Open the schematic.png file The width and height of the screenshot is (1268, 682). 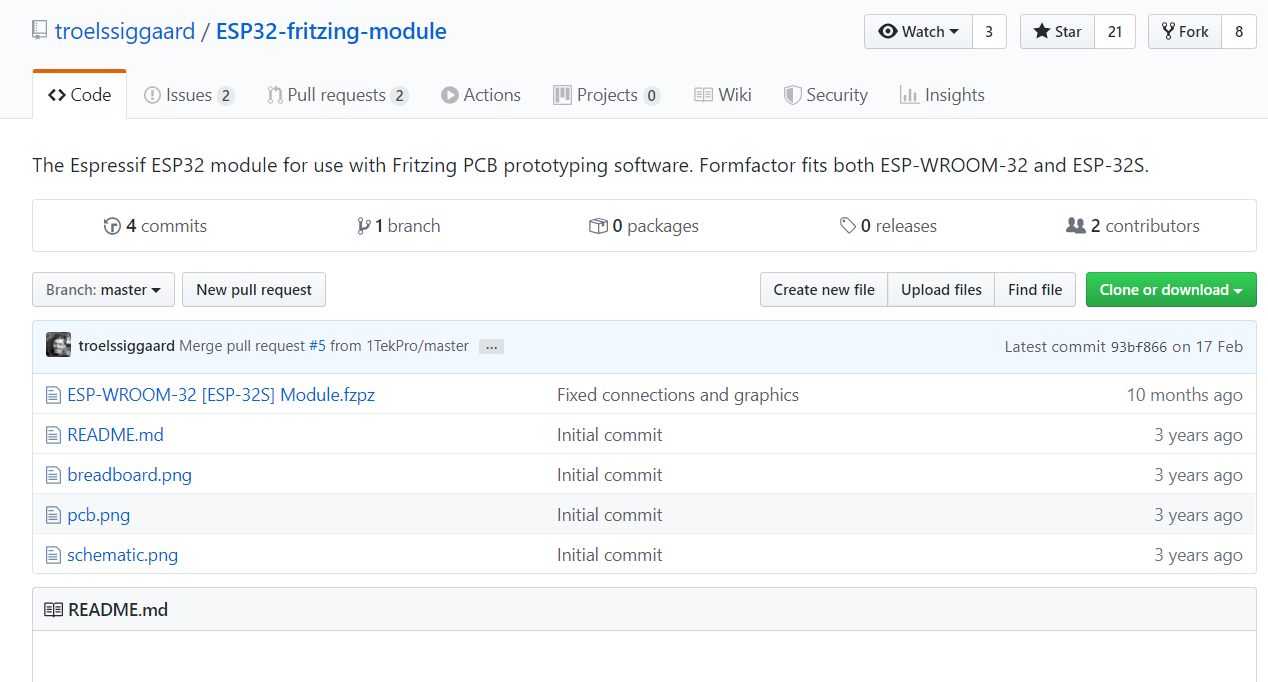(x=122, y=555)
